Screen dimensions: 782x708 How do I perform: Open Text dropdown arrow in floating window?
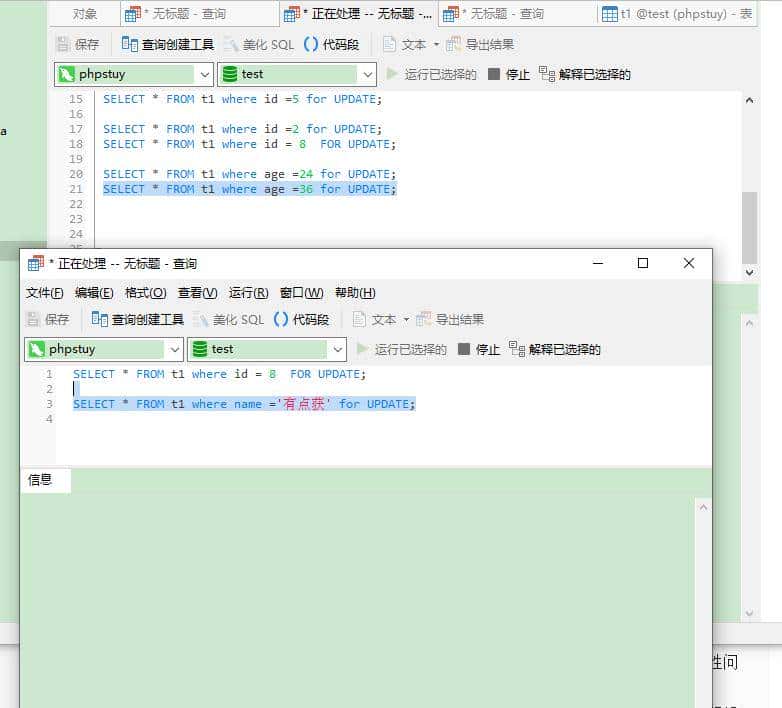coord(406,319)
